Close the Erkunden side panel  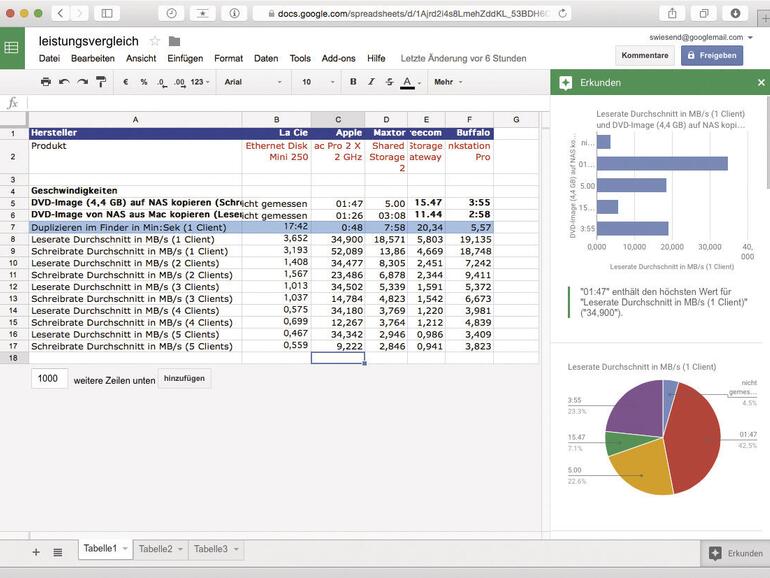pyautogui.click(x=761, y=83)
